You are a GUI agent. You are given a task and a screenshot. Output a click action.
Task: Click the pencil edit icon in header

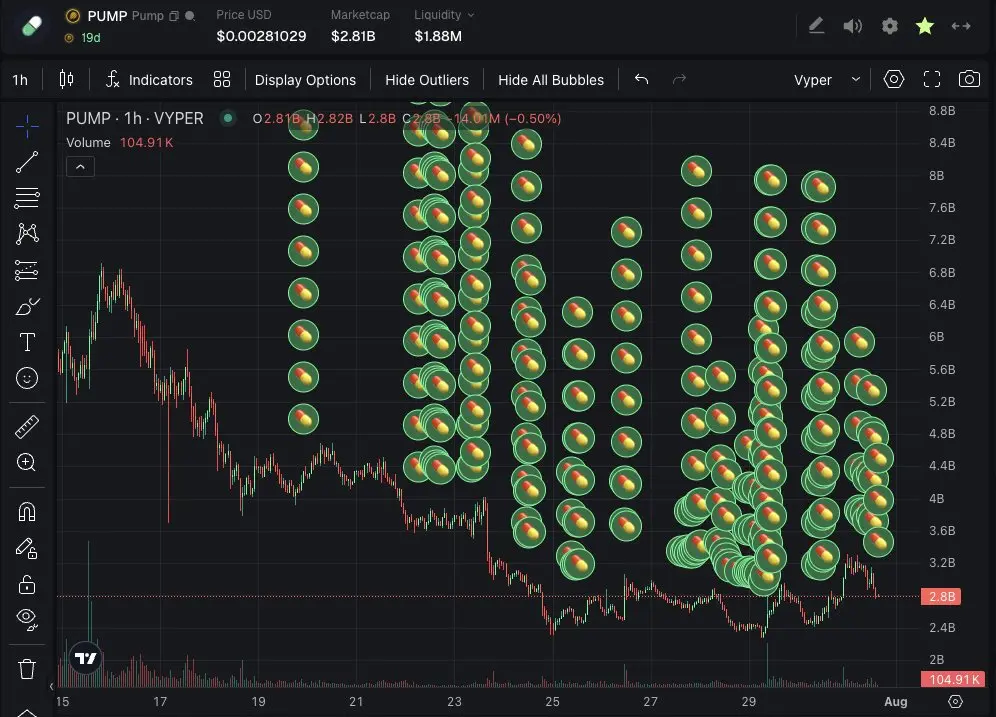pos(816,26)
